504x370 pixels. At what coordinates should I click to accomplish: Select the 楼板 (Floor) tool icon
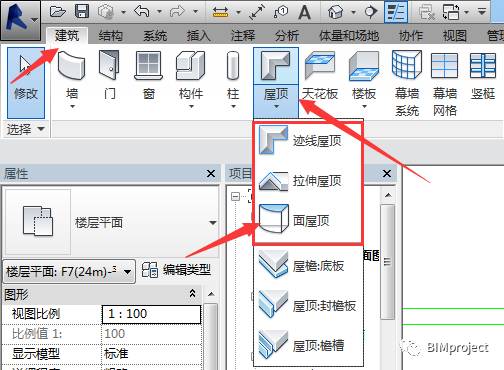[x=364, y=65]
